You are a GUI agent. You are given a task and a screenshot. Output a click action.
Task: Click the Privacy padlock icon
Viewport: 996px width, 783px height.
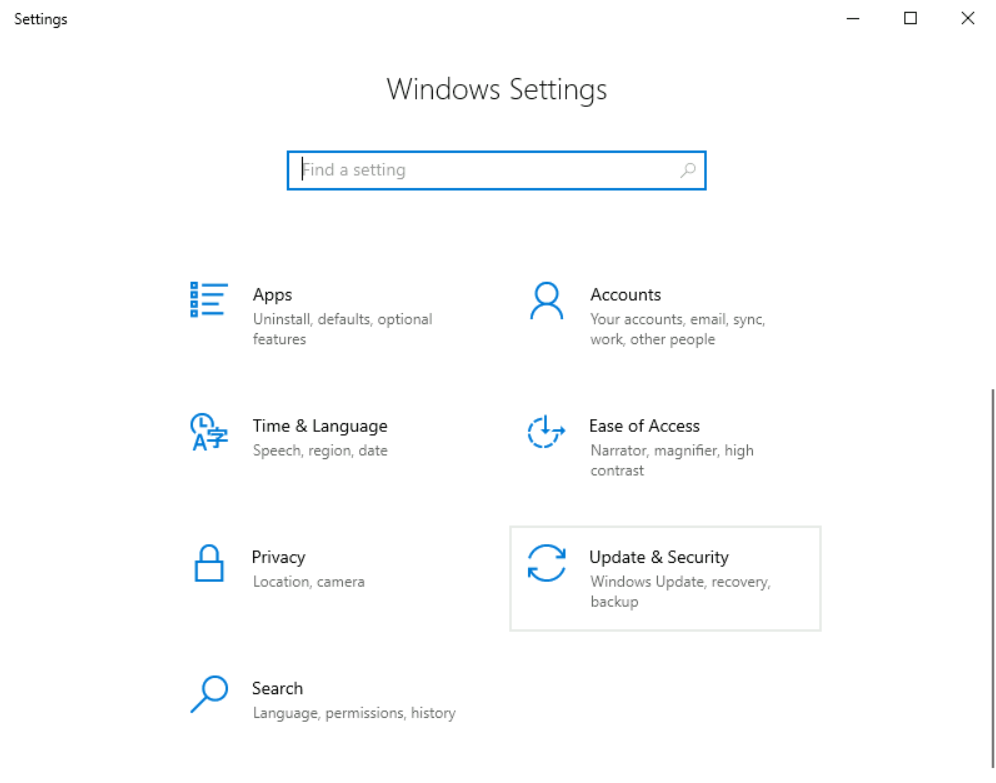pyautogui.click(x=208, y=563)
